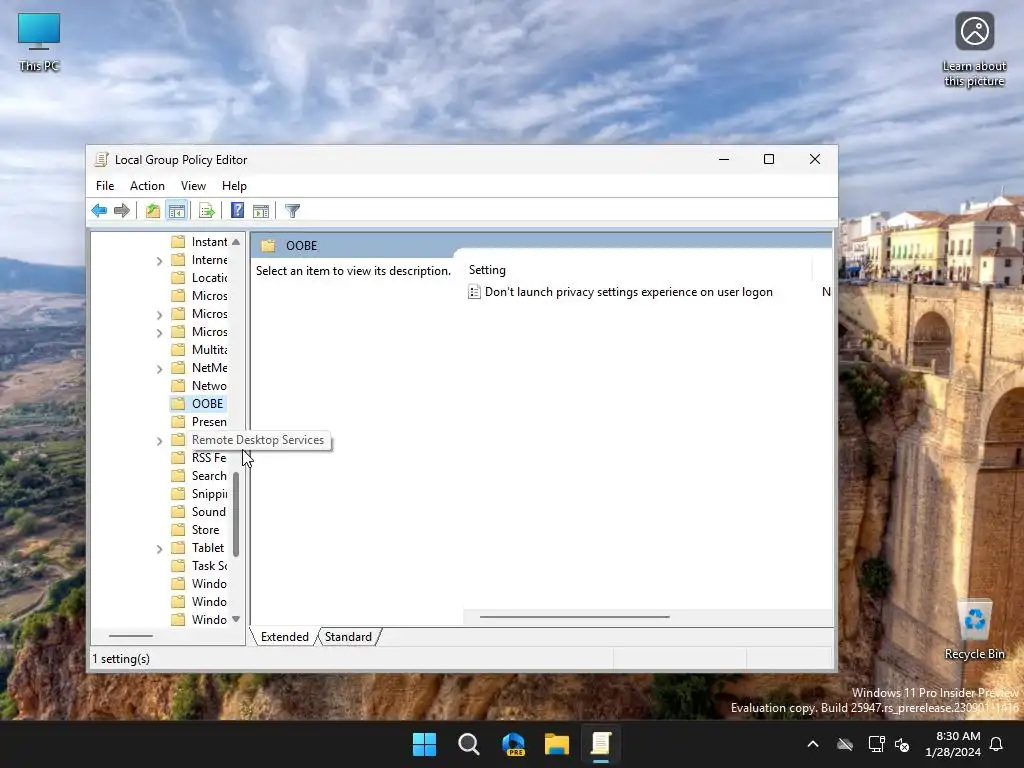Open the View menu
This screenshot has width=1024, height=768.
coord(193,185)
